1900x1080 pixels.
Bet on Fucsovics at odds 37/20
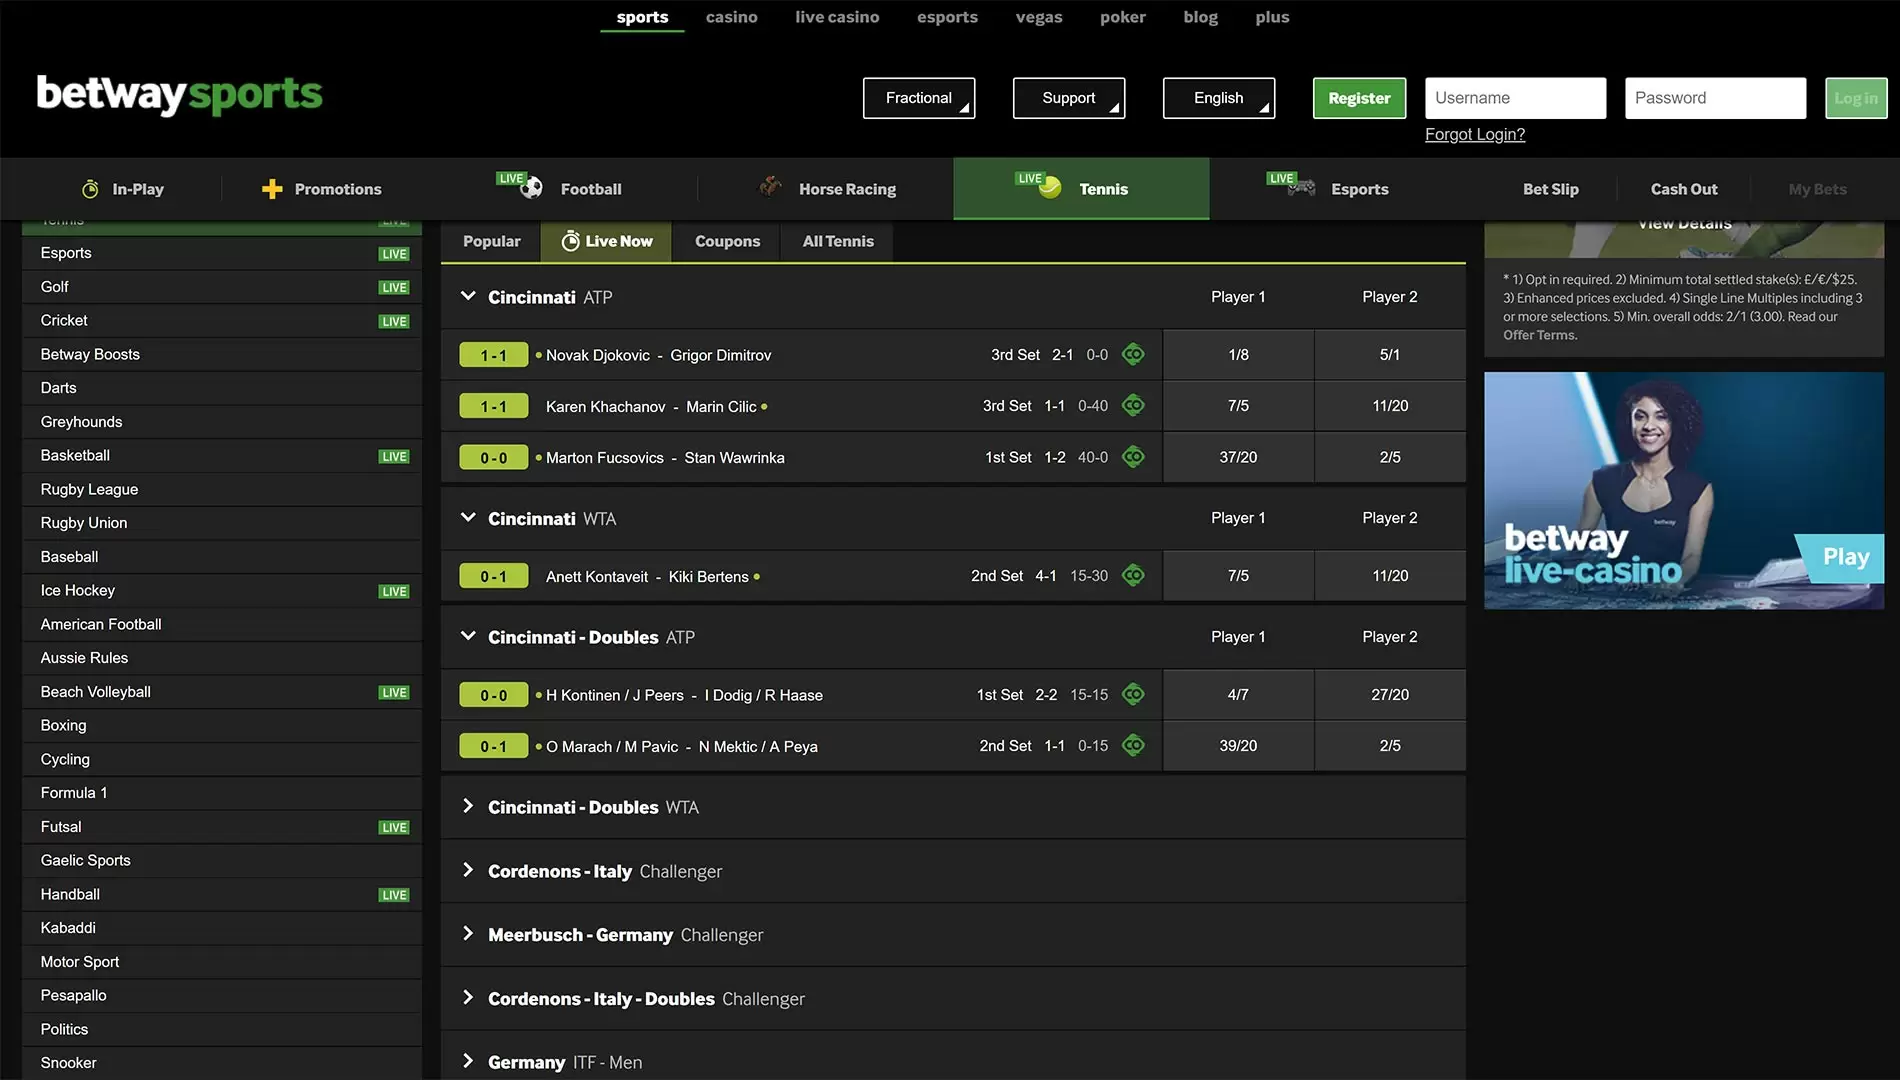pyautogui.click(x=1238, y=457)
